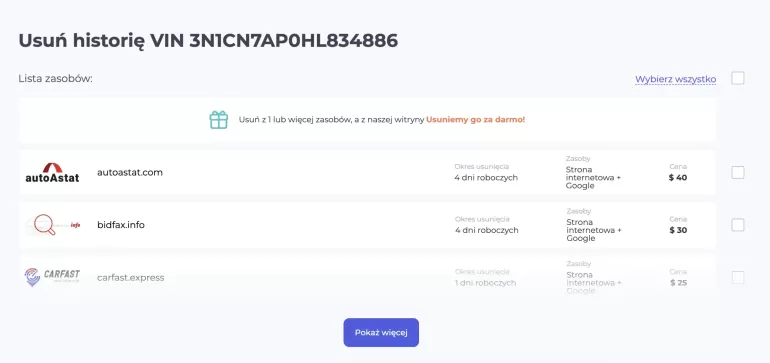Click the Wybierz wszystko link
This screenshot has height=363, width=770.
(x=675, y=79)
